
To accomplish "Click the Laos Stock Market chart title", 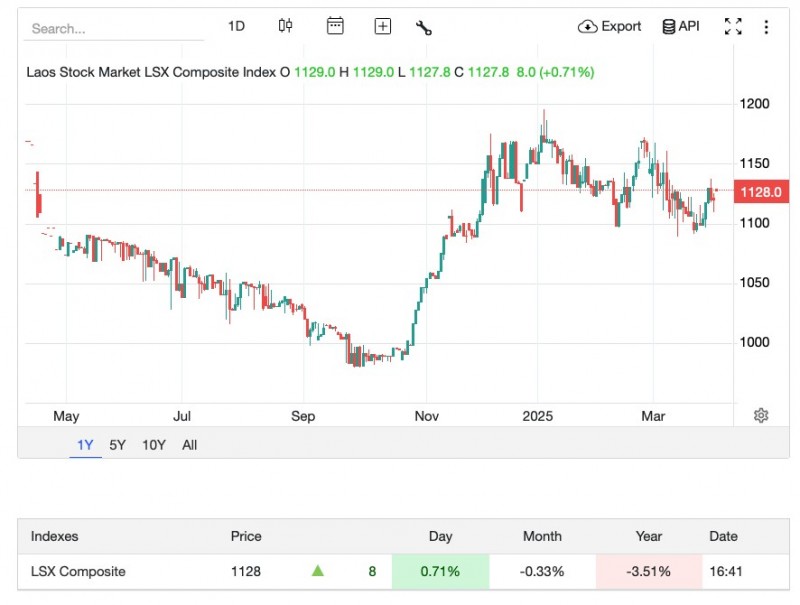I will (x=152, y=72).
